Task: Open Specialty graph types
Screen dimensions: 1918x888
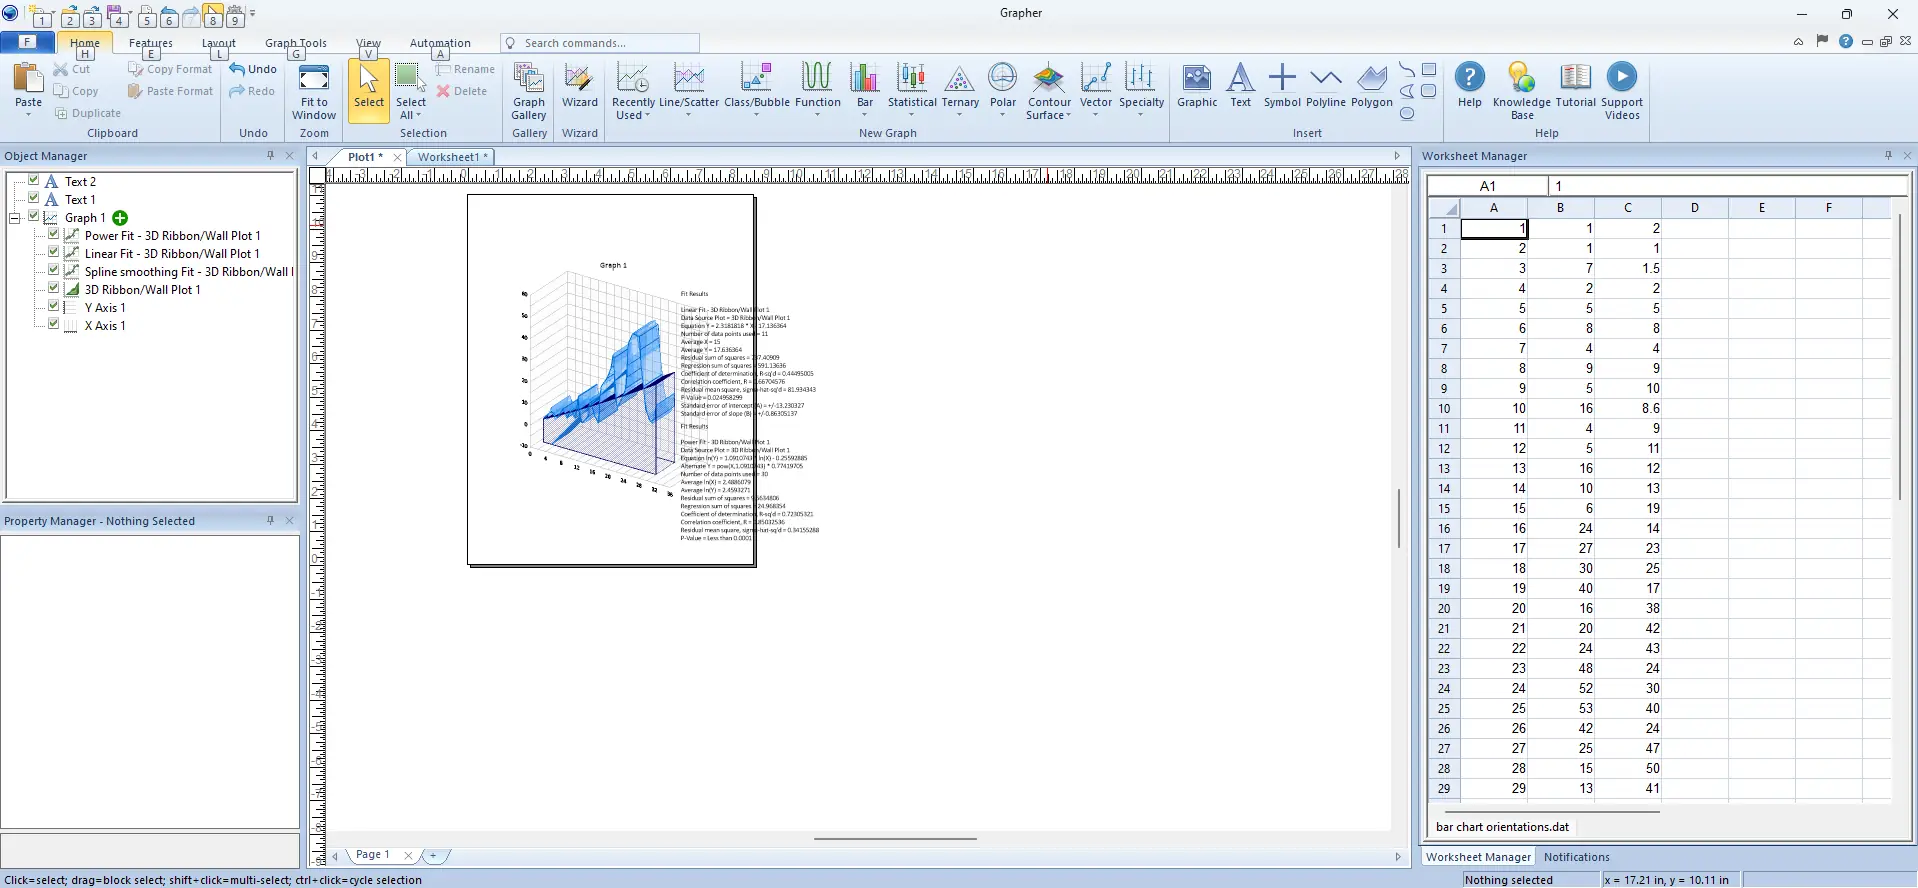Action: pos(1141,89)
